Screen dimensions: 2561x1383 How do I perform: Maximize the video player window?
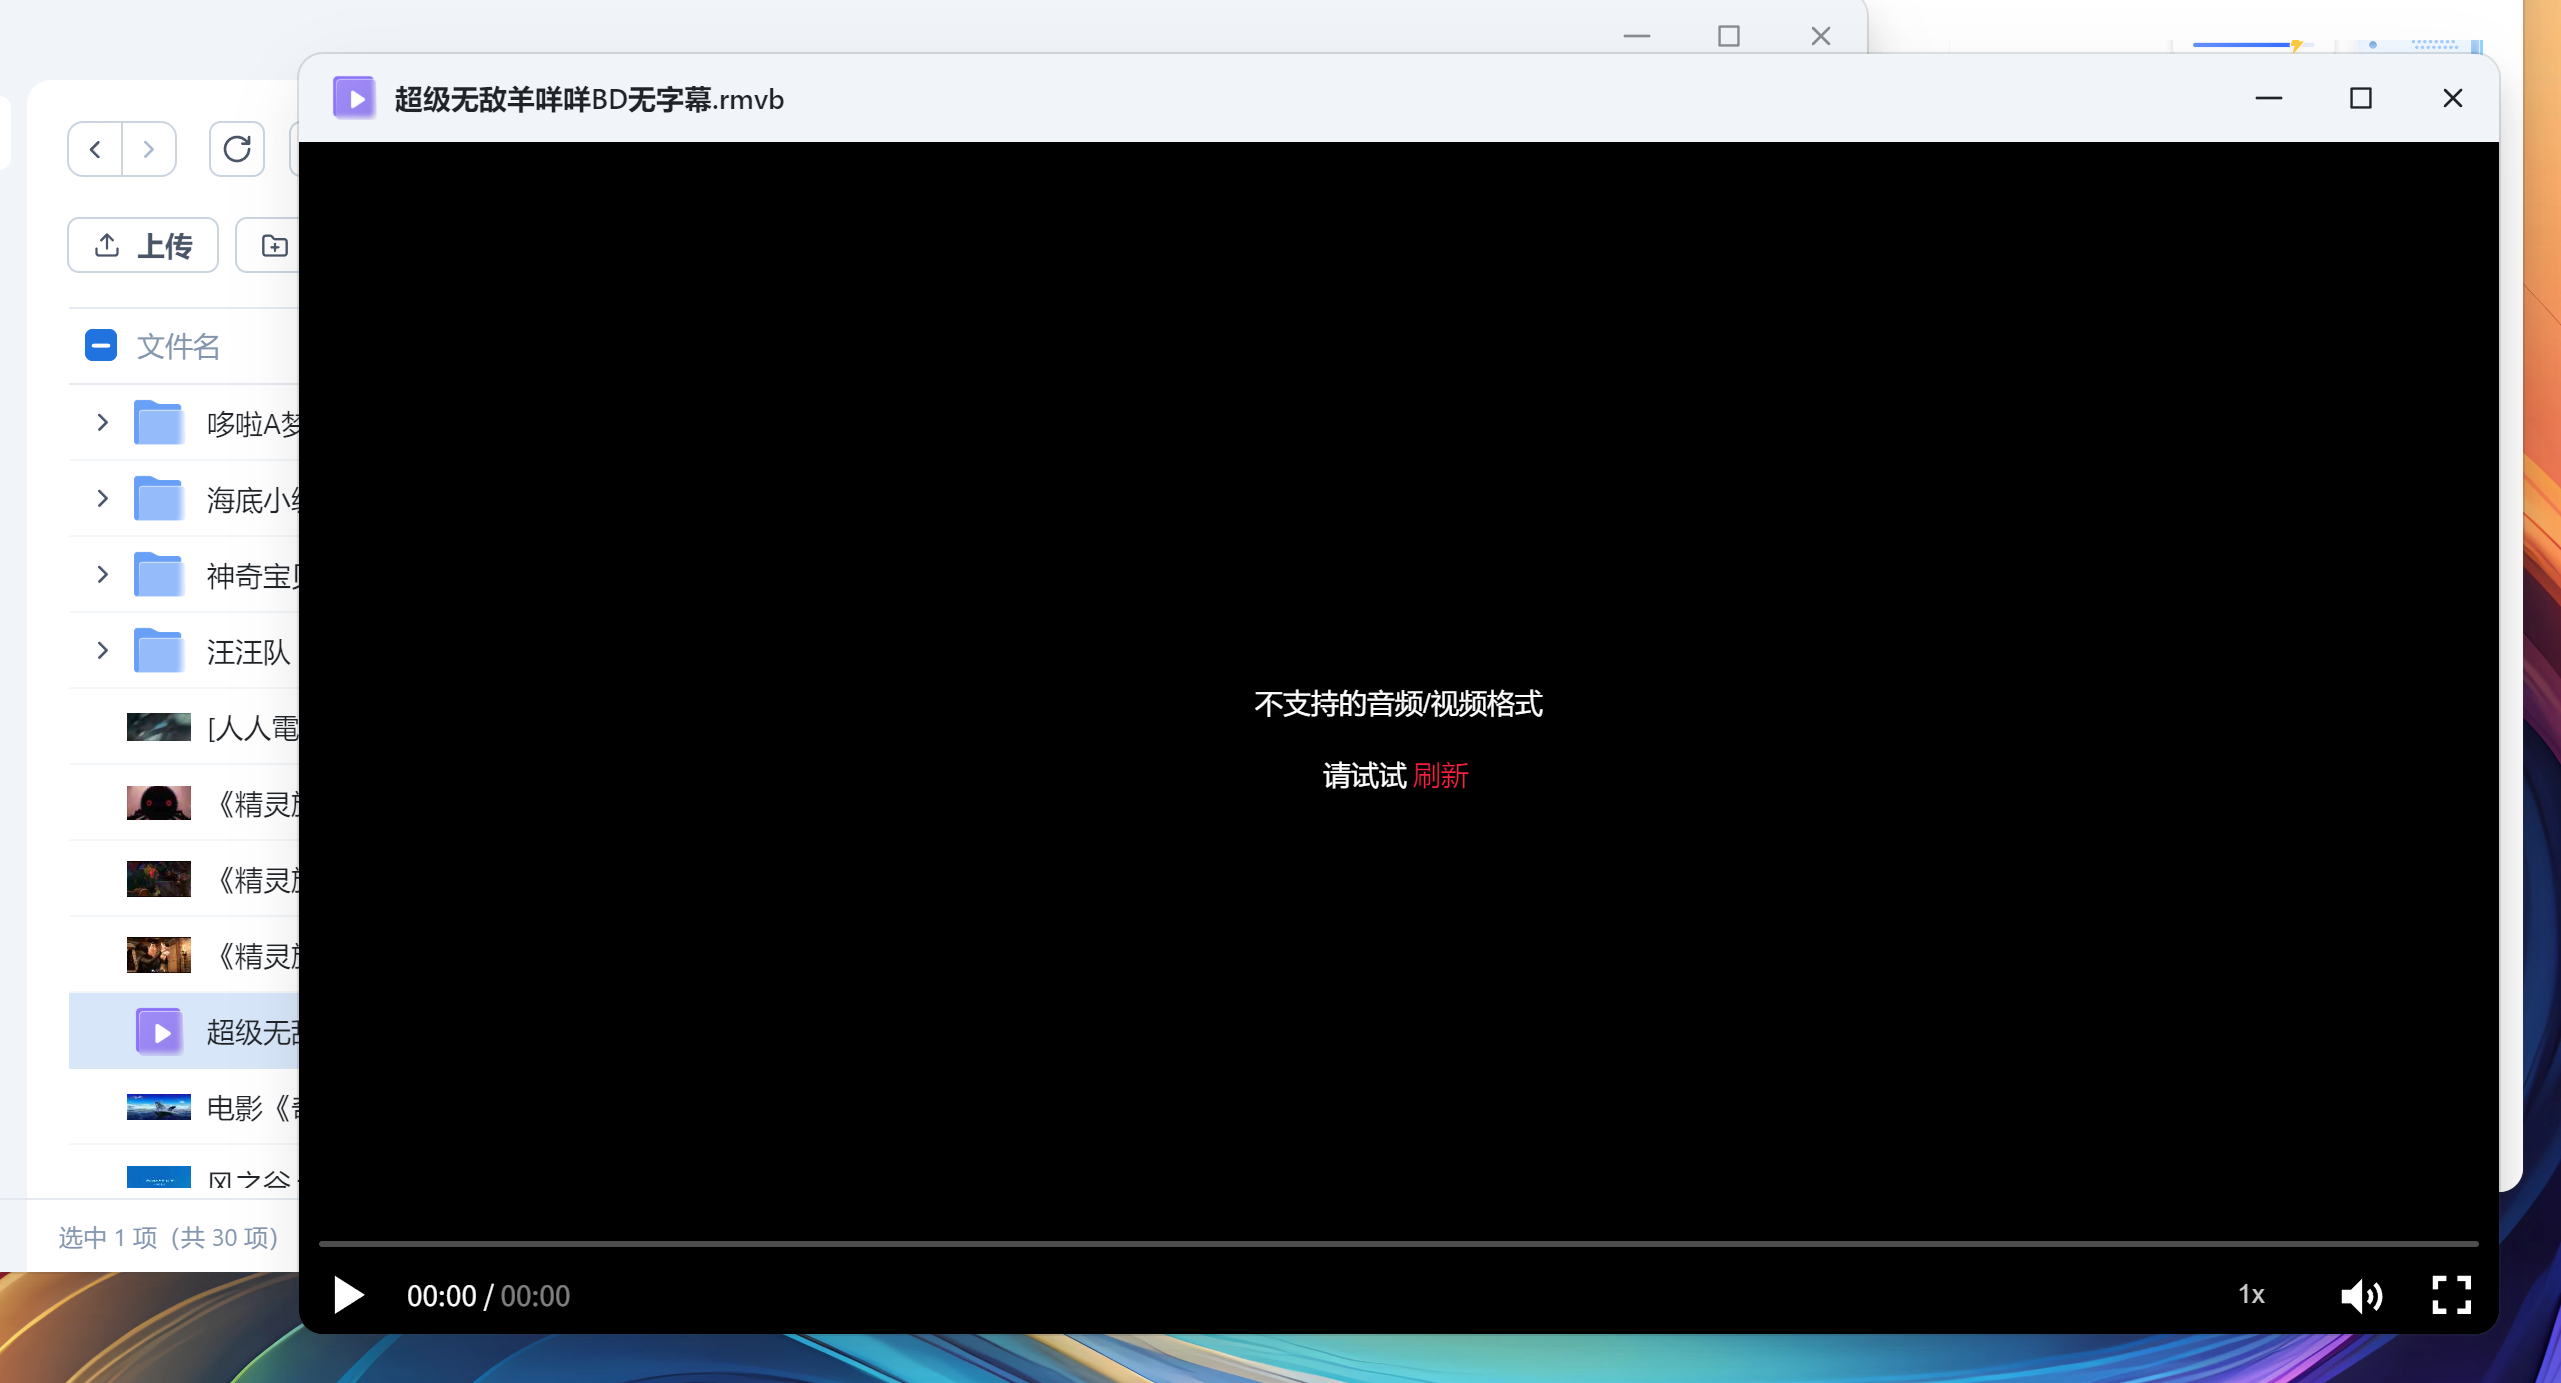tap(2361, 98)
